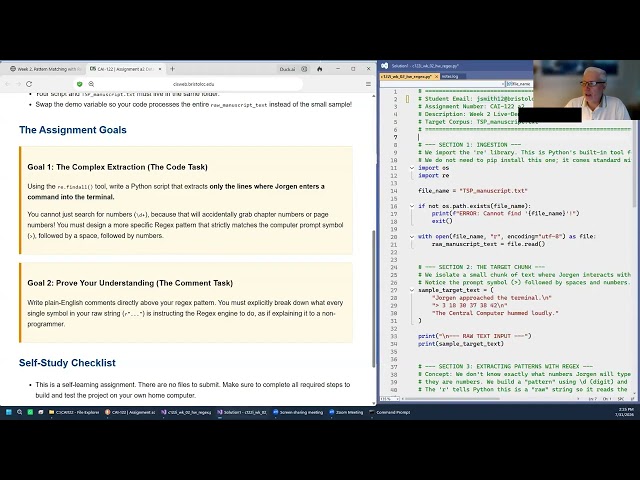Click the file_name = "TSP_manuscript.txt" code line

473,191
